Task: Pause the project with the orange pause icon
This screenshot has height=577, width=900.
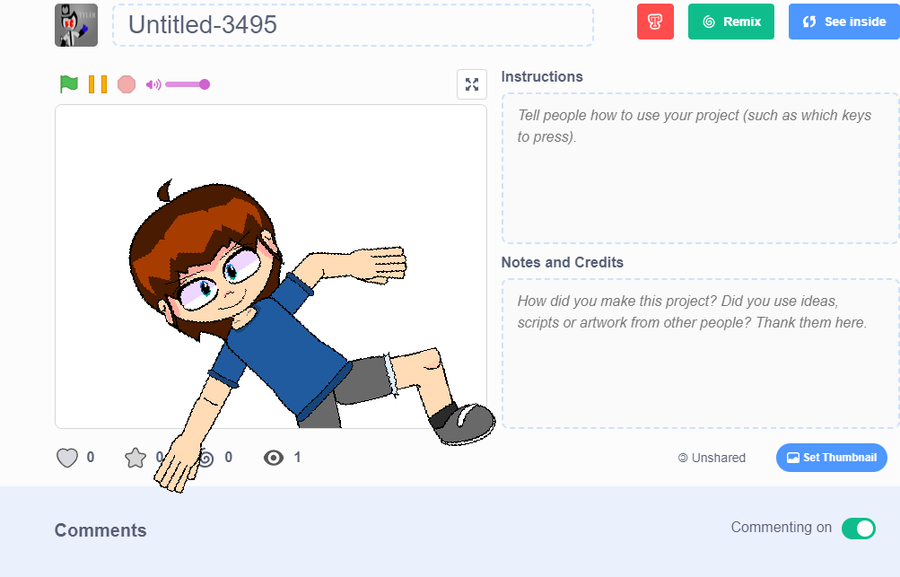Action: [x=98, y=84]
